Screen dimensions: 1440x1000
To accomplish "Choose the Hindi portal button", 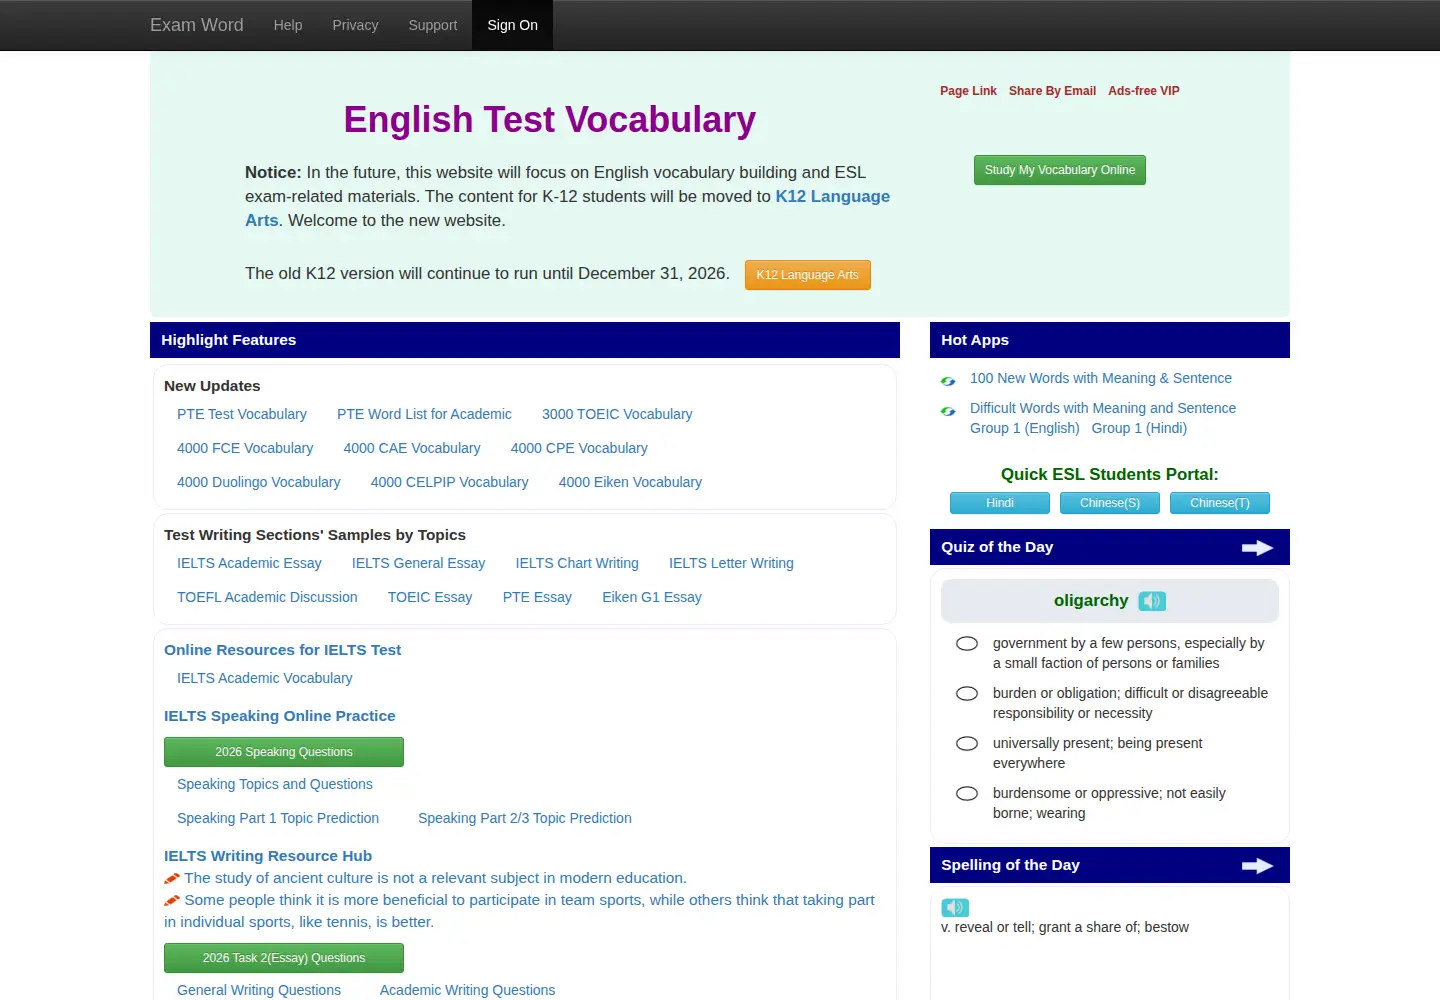I will coord(1000,503).
